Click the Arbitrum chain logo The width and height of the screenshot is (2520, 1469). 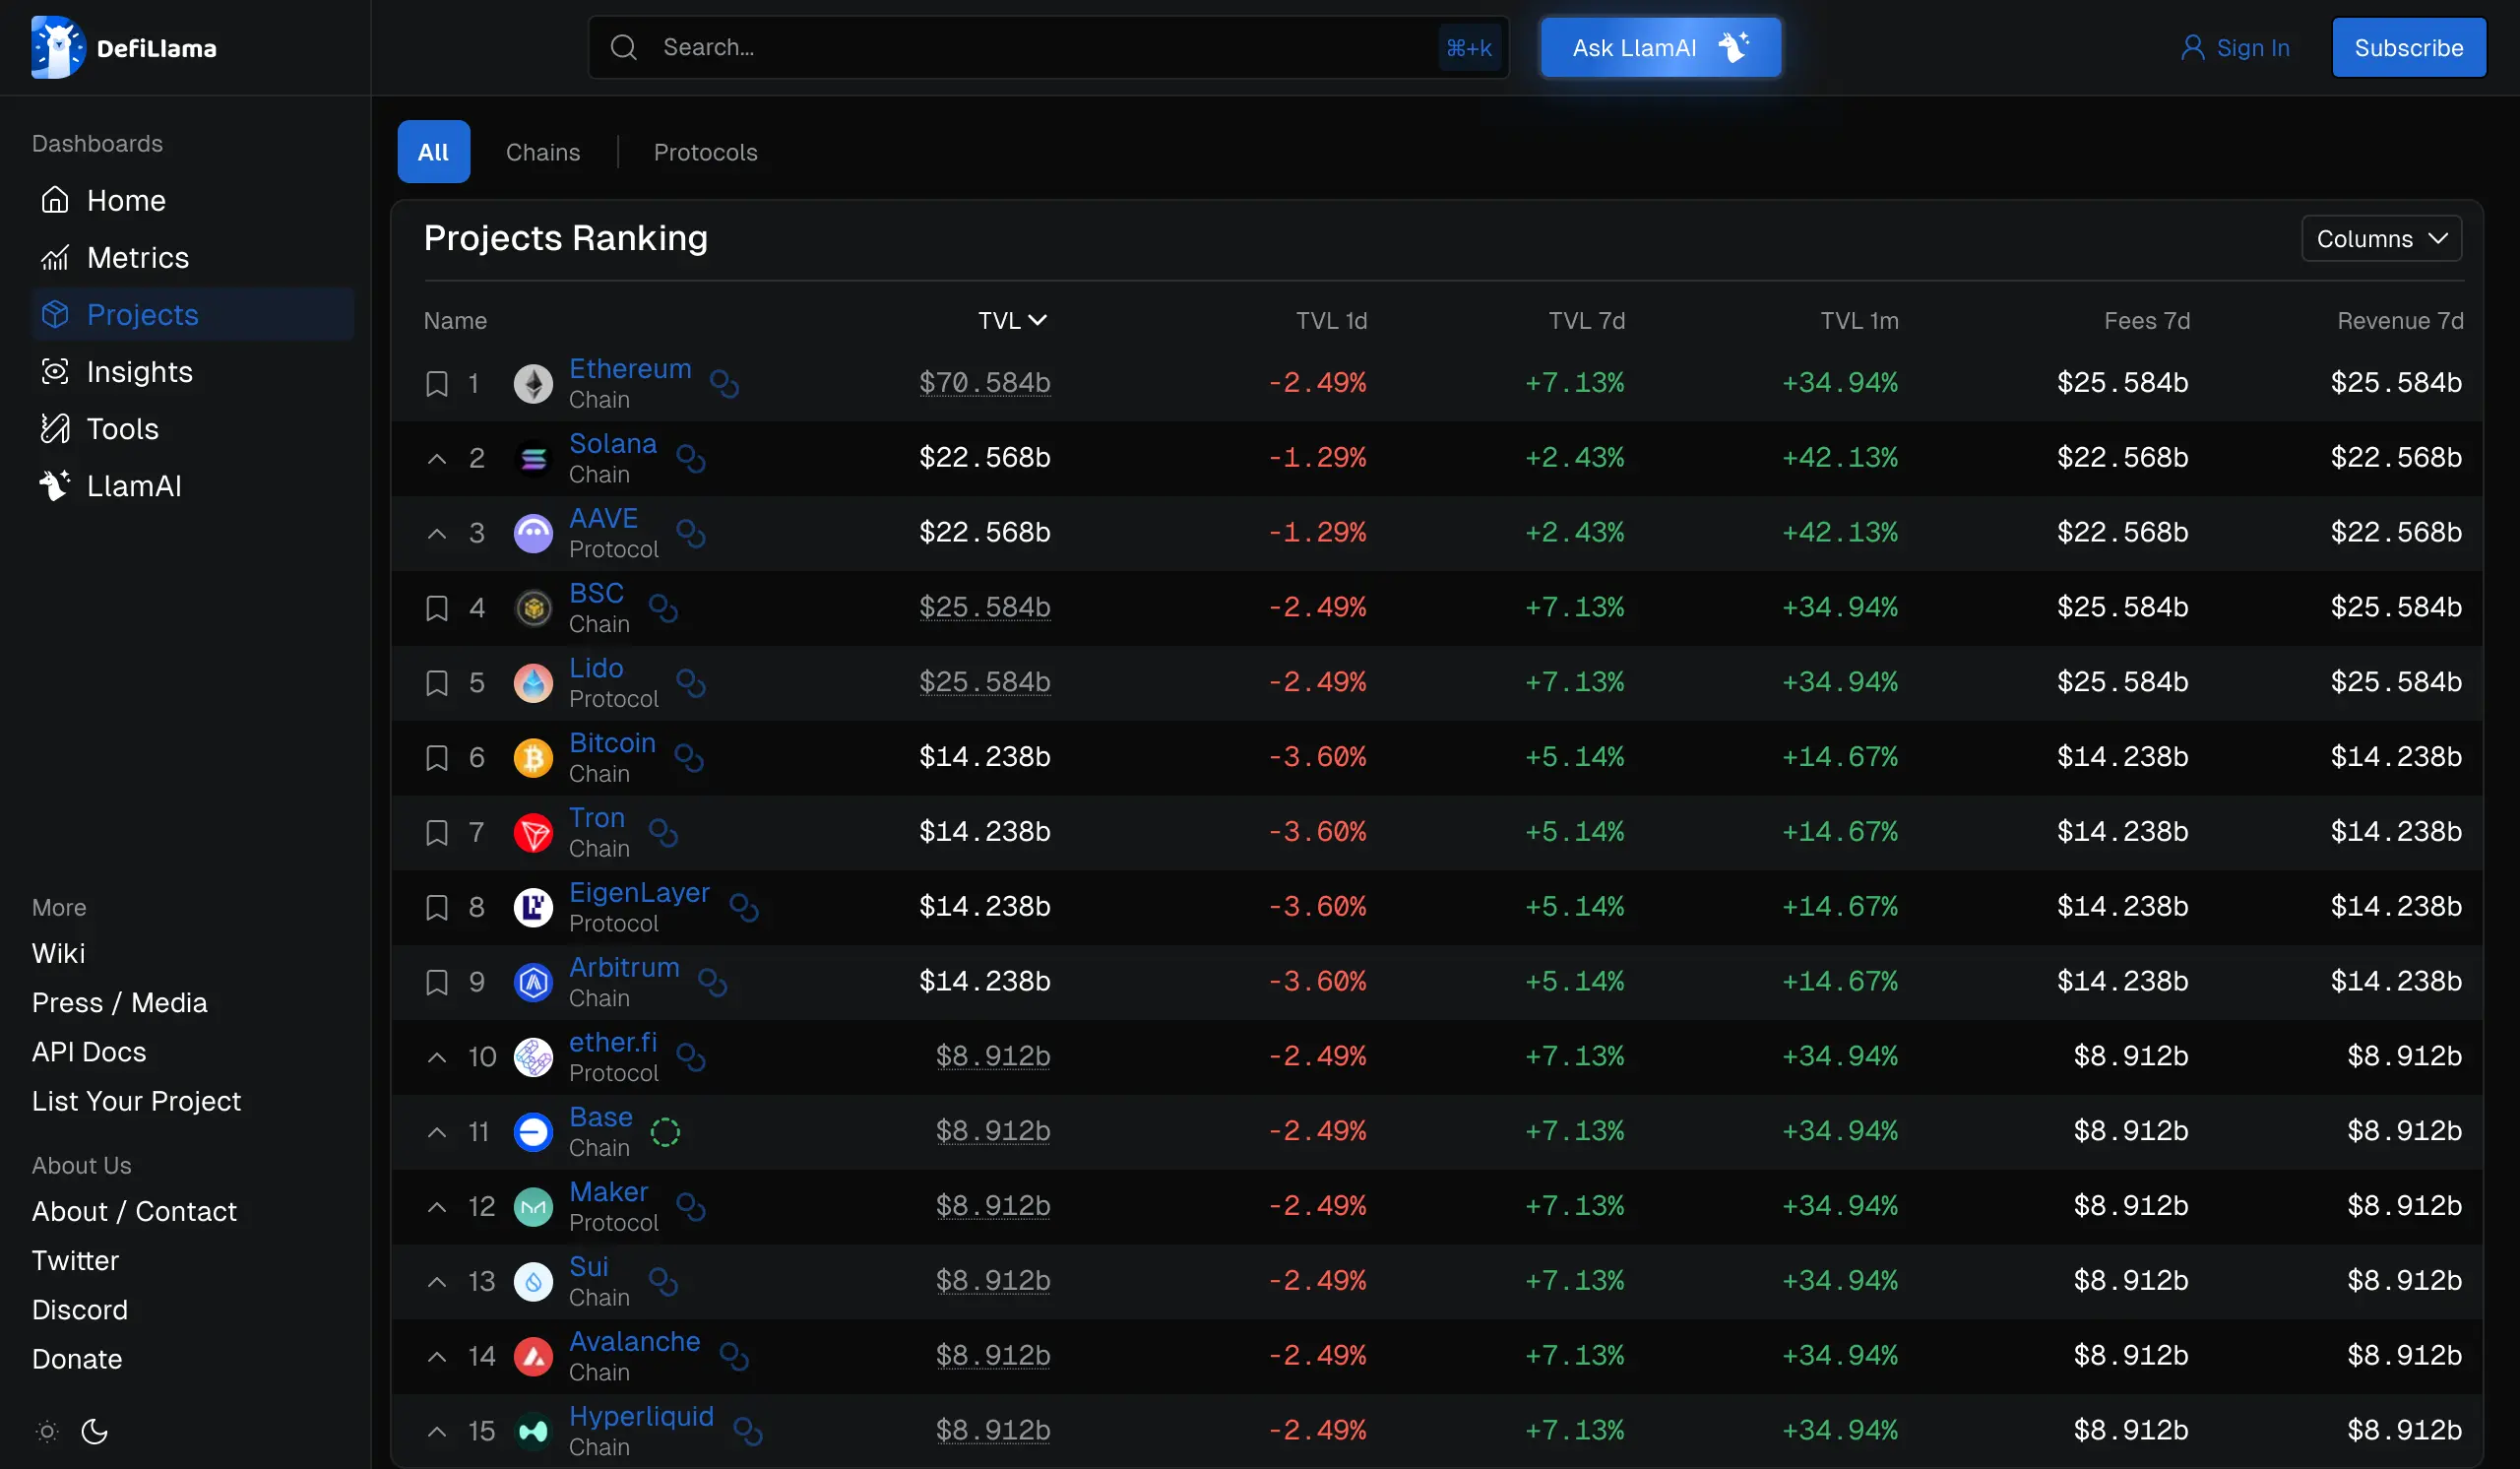coord(533,982)
